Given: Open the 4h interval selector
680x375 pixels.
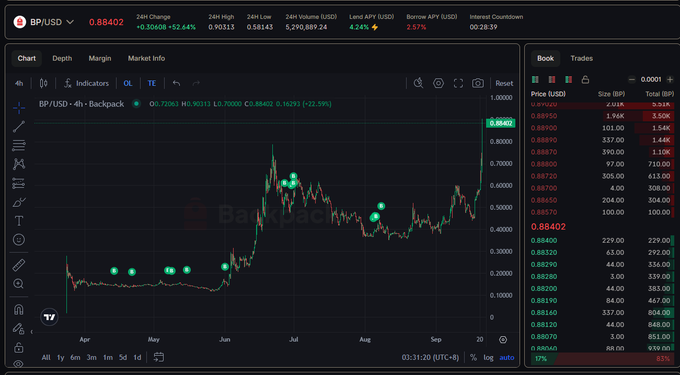Looking at the screenshot, I should click(x=19, y=83).
